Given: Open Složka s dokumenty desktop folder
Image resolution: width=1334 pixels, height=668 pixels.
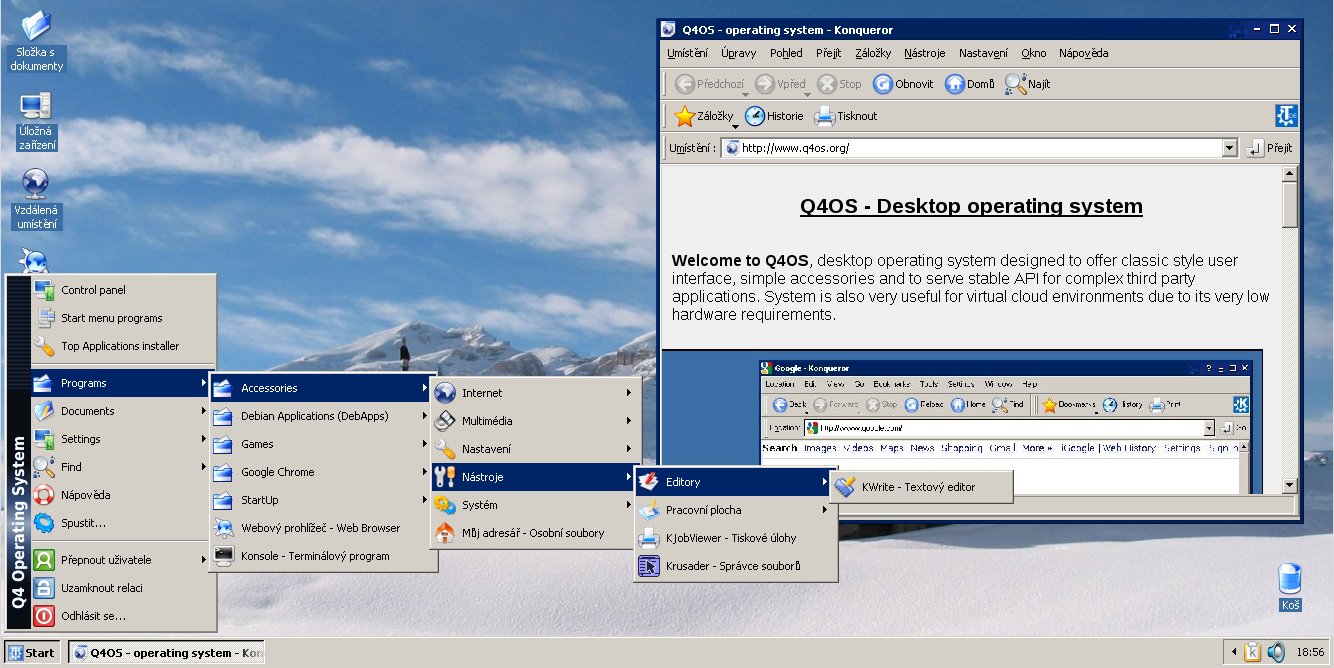Looking at the screenshot, I should point(37,28).
